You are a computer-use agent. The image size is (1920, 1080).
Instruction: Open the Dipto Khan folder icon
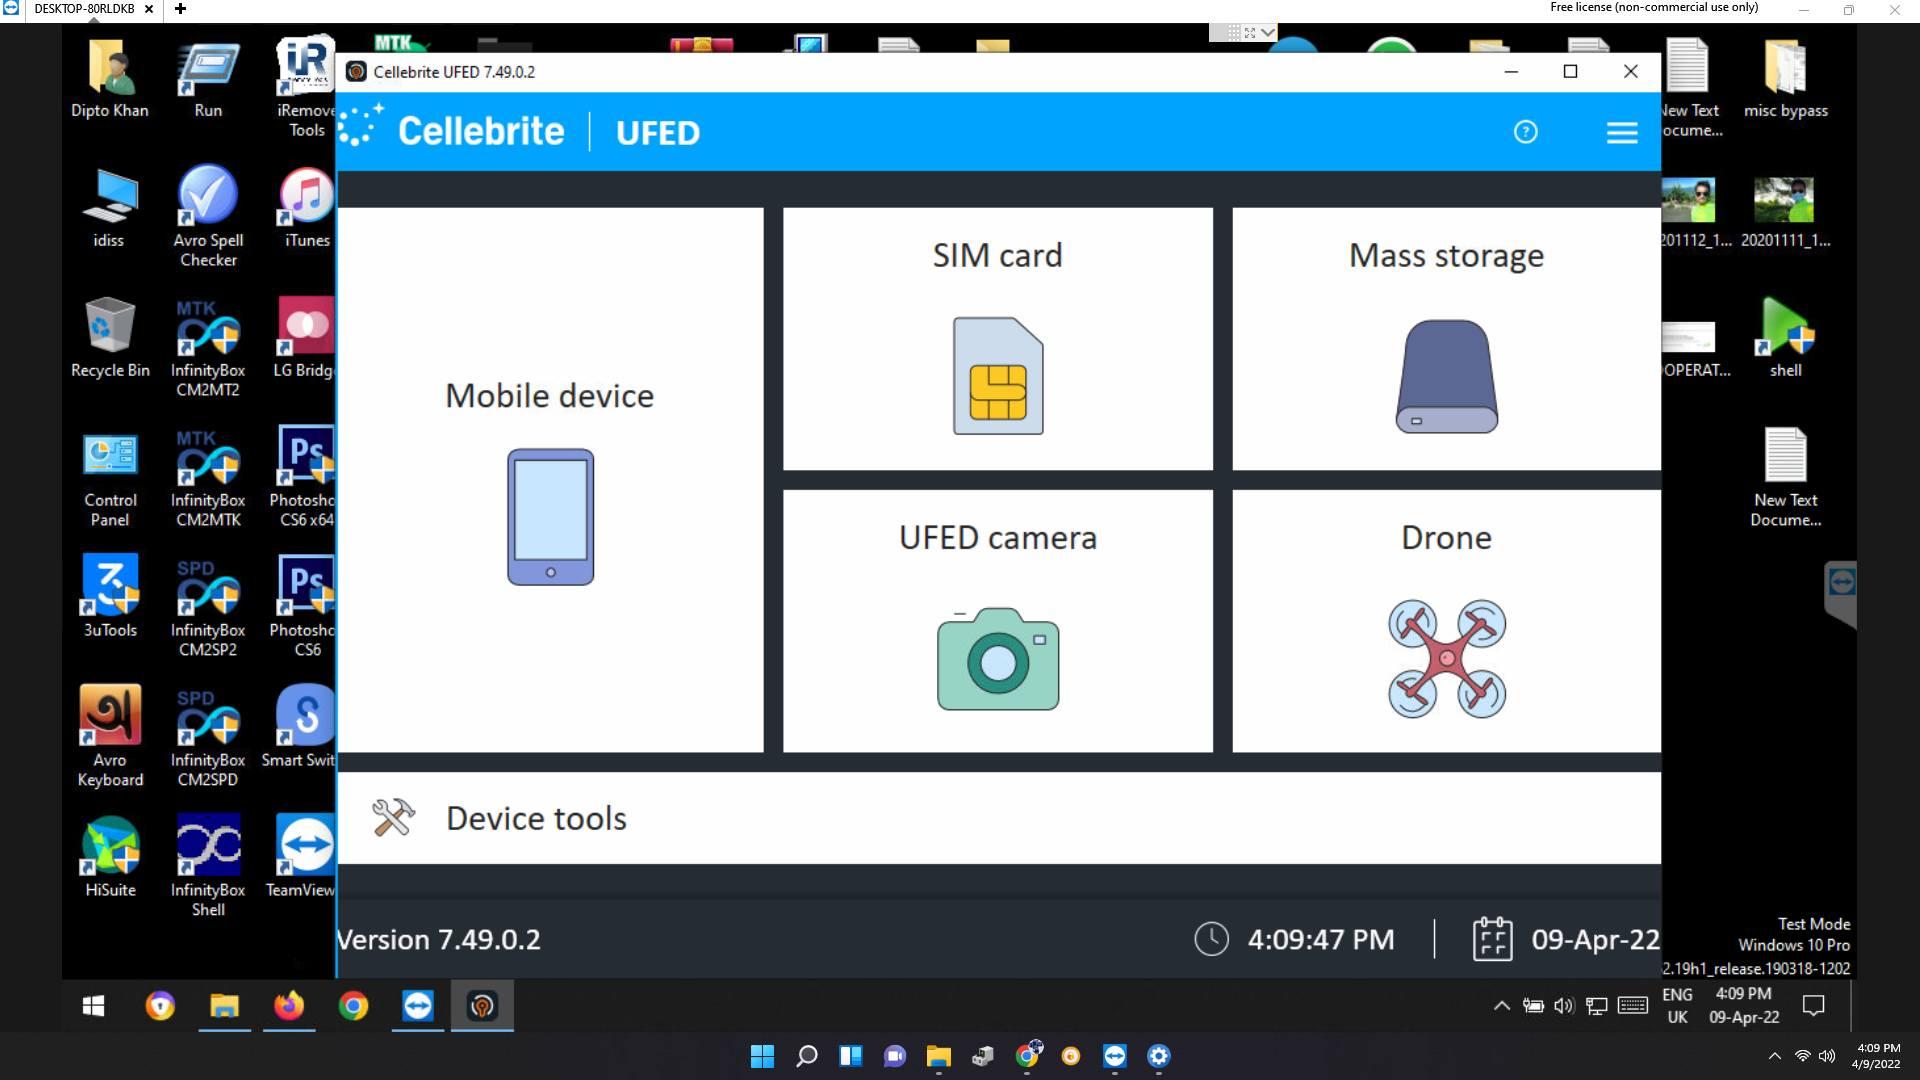click(110, 78)
